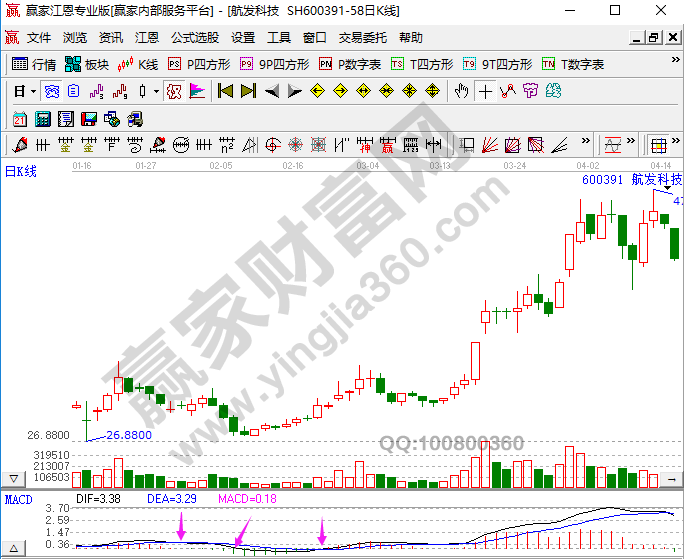Toggle the crosshair cursor tool
Viewport: 684px width, 559px height.
coord(485,91)
